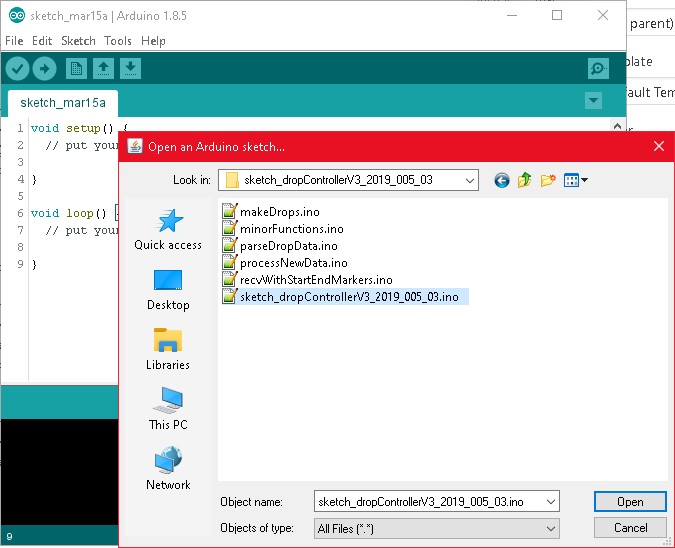Screen dimensions: 675x548
Task: Click inside the Object name text field
Action: click(x=428, y=502)
